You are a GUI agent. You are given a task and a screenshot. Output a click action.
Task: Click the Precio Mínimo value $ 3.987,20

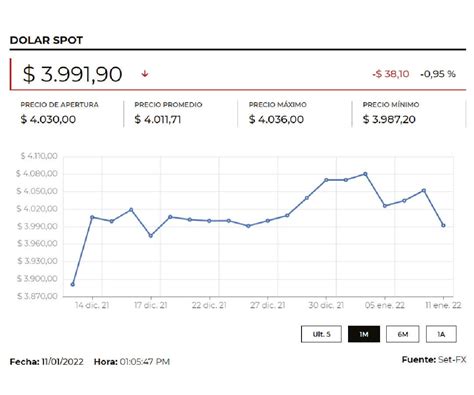pos(389,119)
